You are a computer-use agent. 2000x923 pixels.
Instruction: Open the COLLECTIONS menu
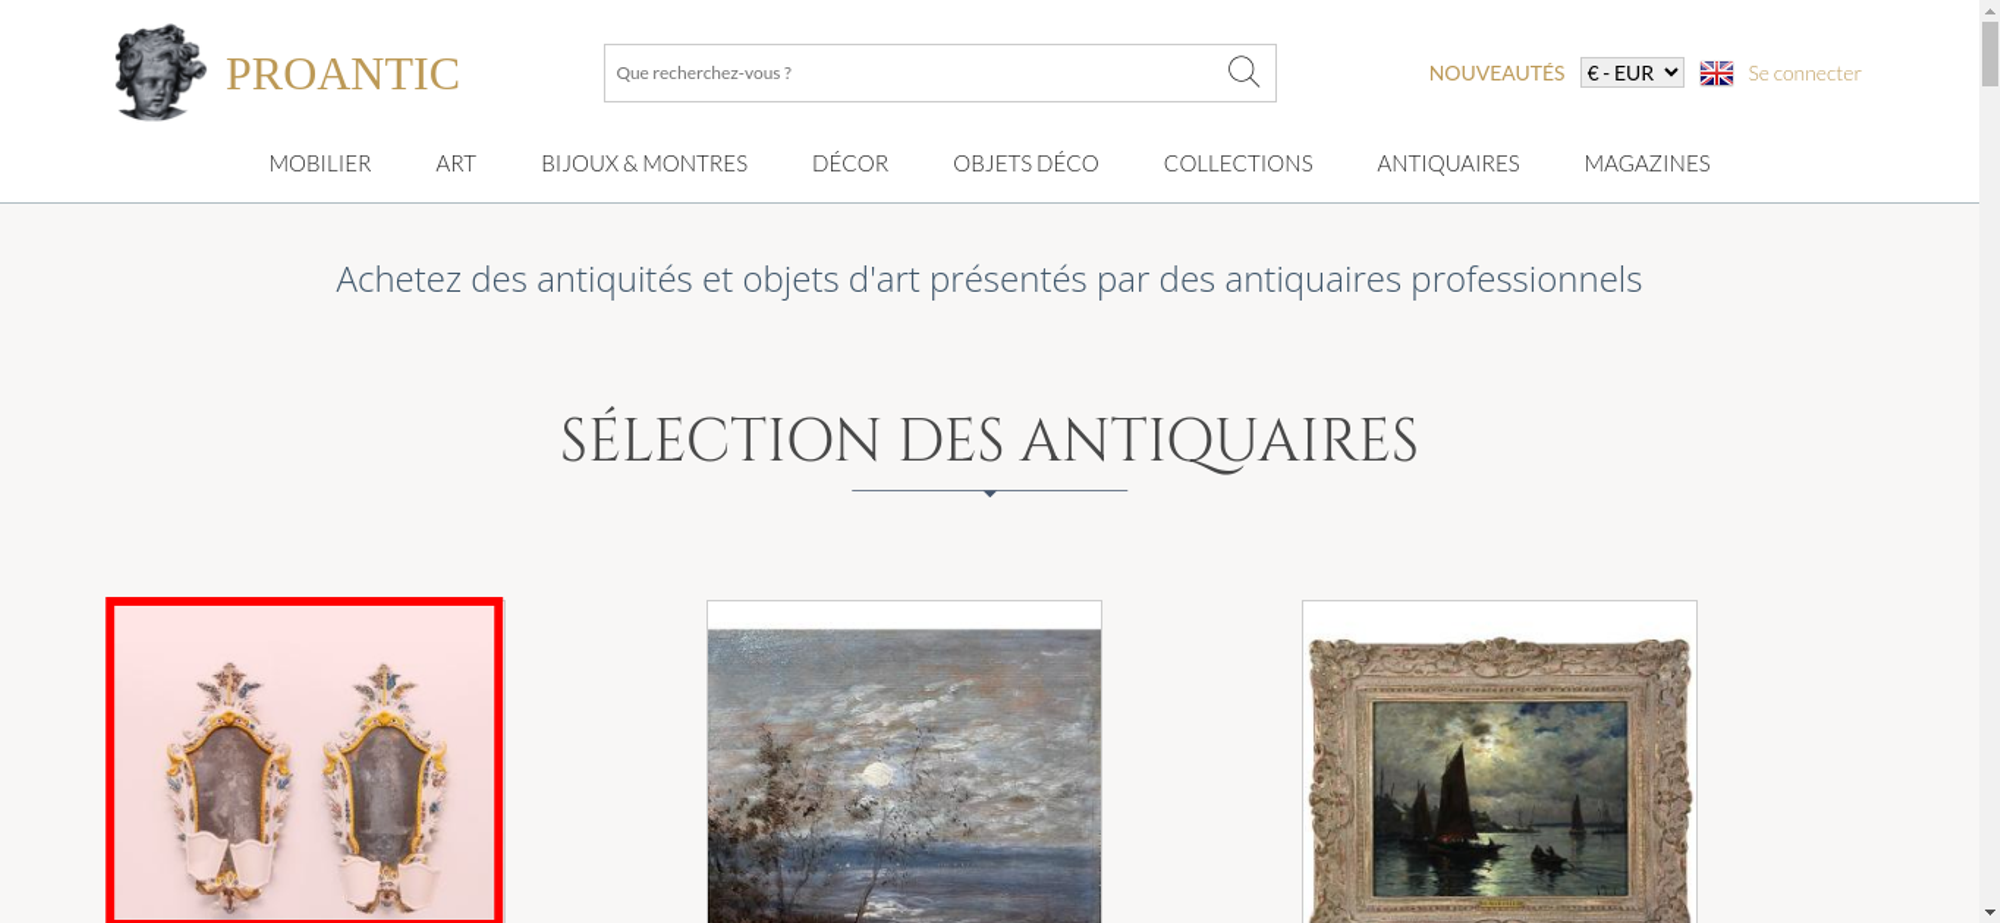[1238, 163]
